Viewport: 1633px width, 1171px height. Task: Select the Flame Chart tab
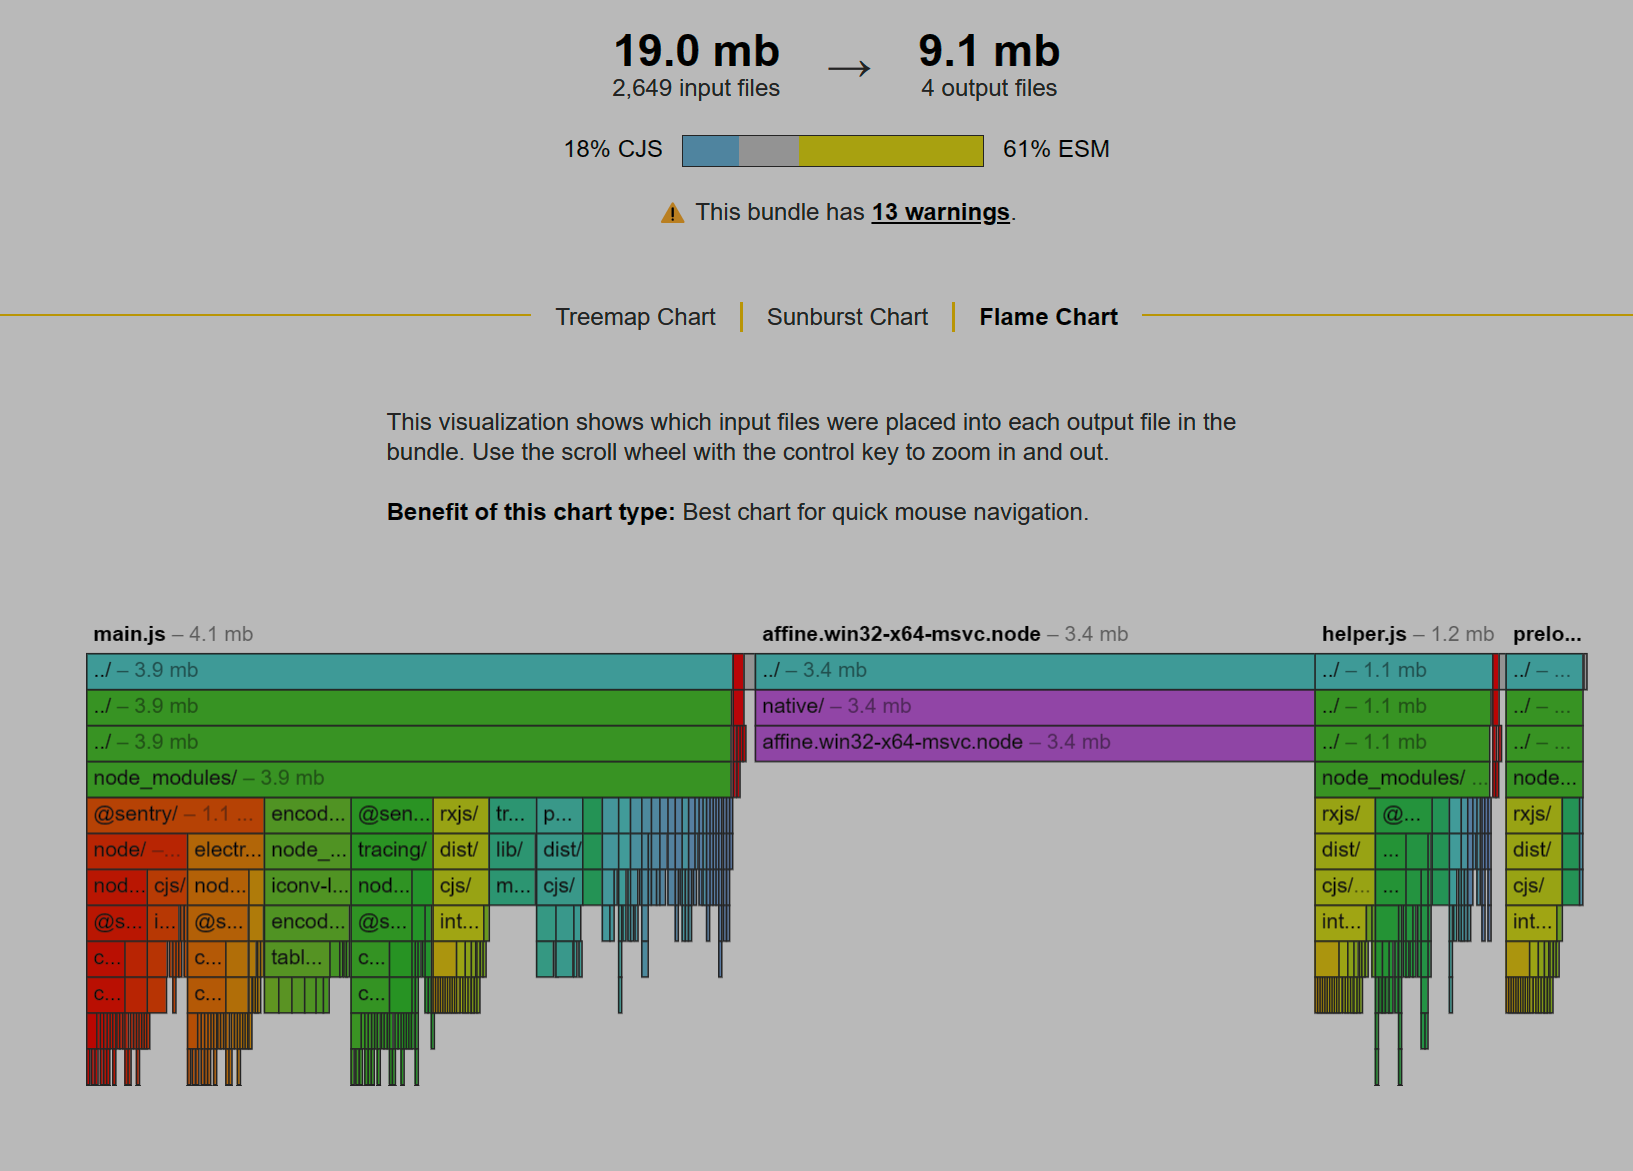pos(1048,317)
